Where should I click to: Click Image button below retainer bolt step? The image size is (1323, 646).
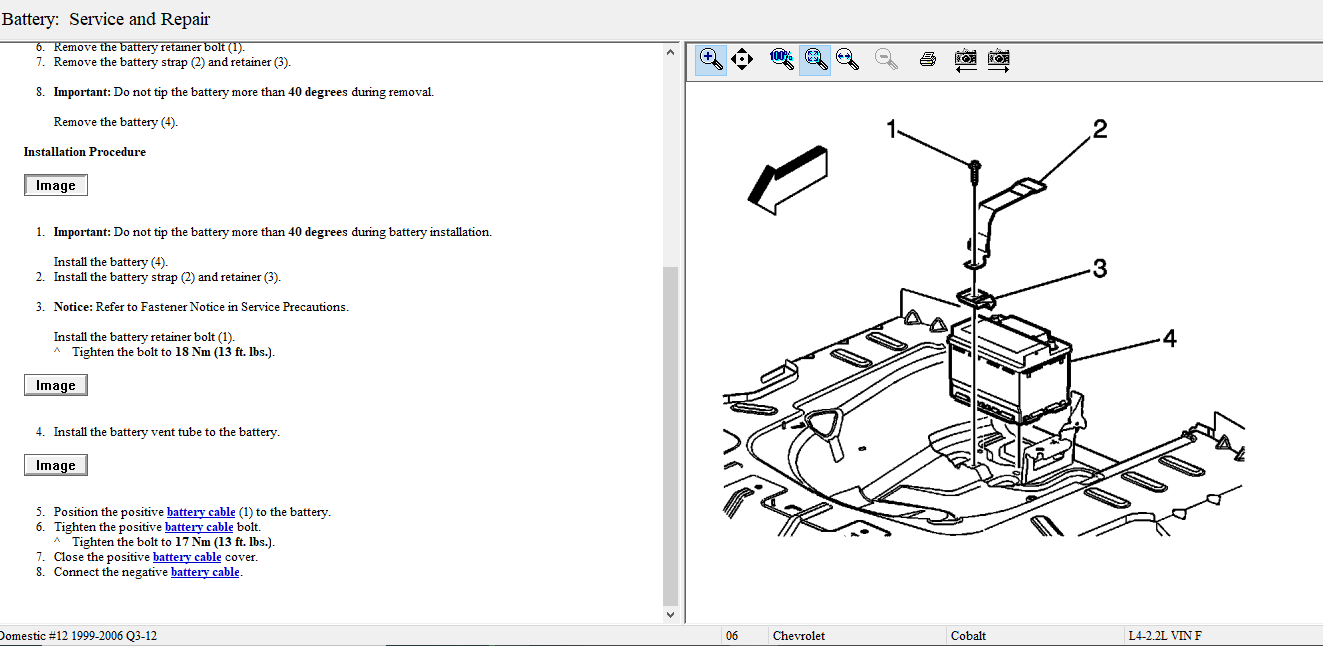pos(56,386)
